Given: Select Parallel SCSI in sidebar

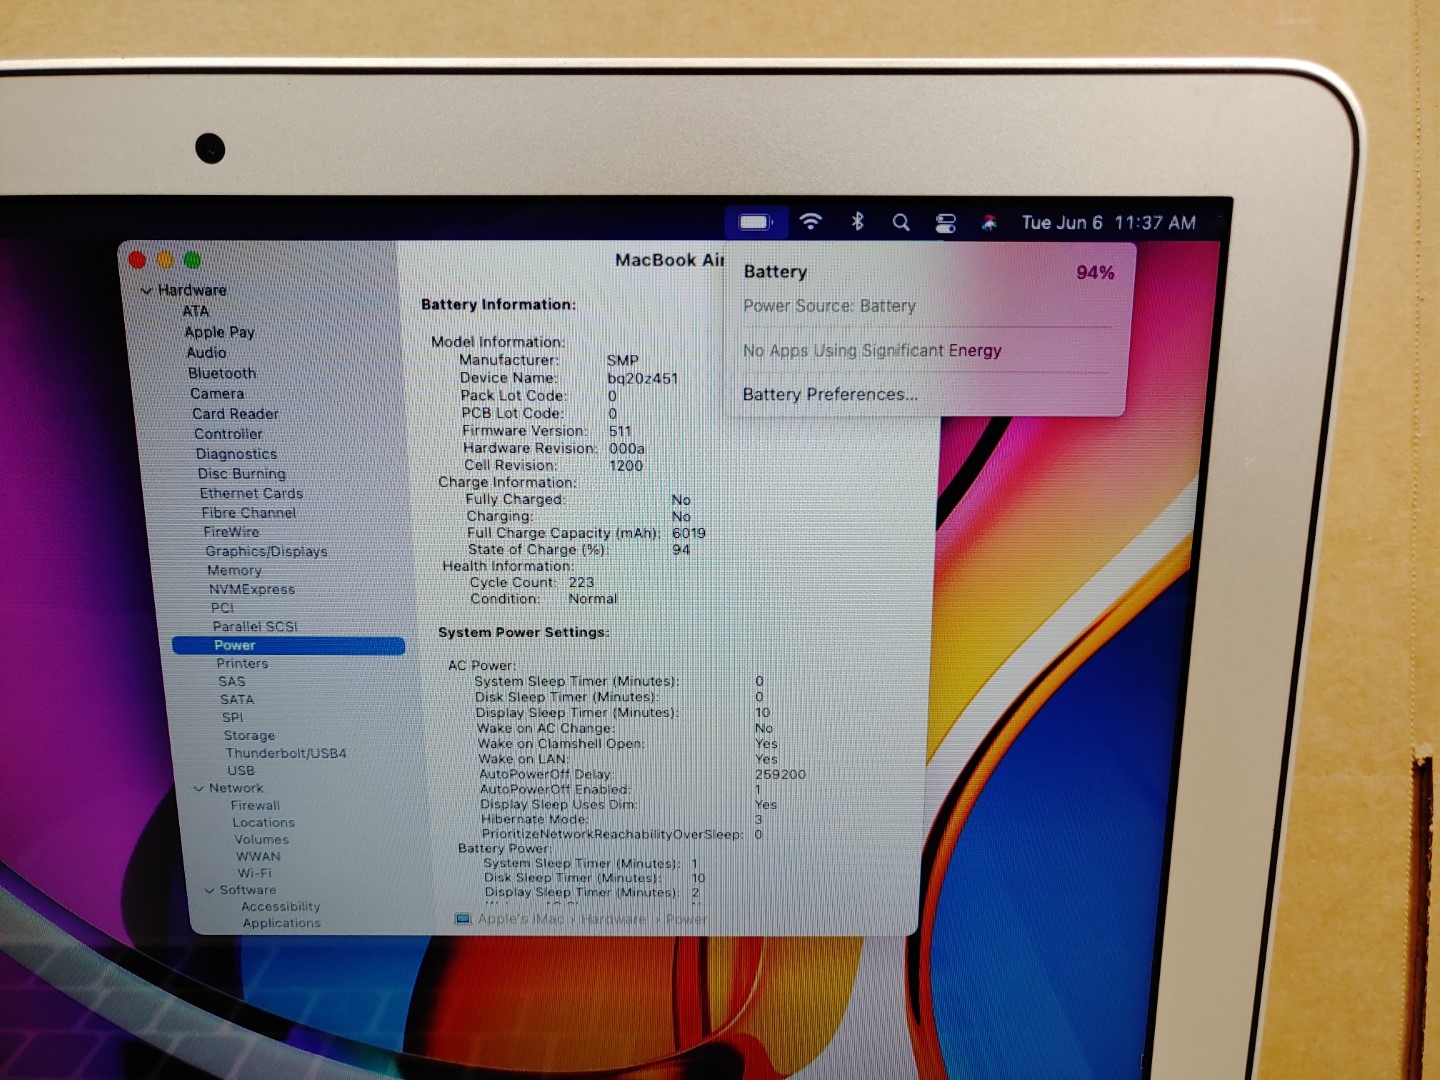Looking at the screenshot, I should coord(255,626).
